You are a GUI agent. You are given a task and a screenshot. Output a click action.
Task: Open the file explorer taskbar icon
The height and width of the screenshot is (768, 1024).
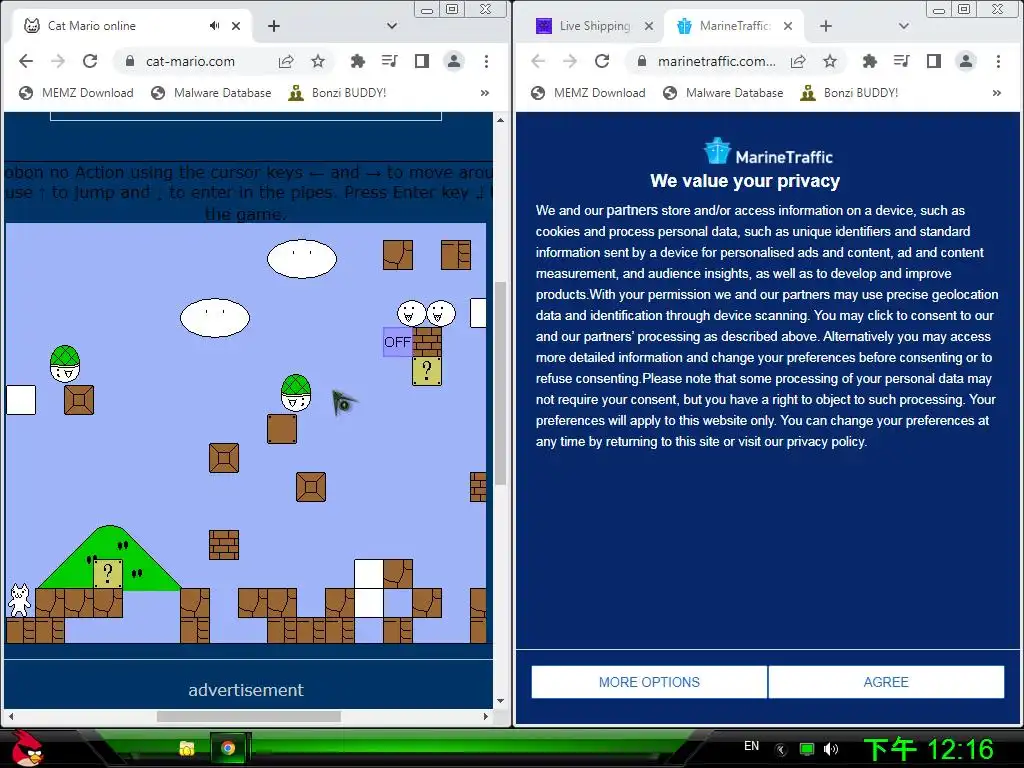pyautogui.click(x=187, y=748)
